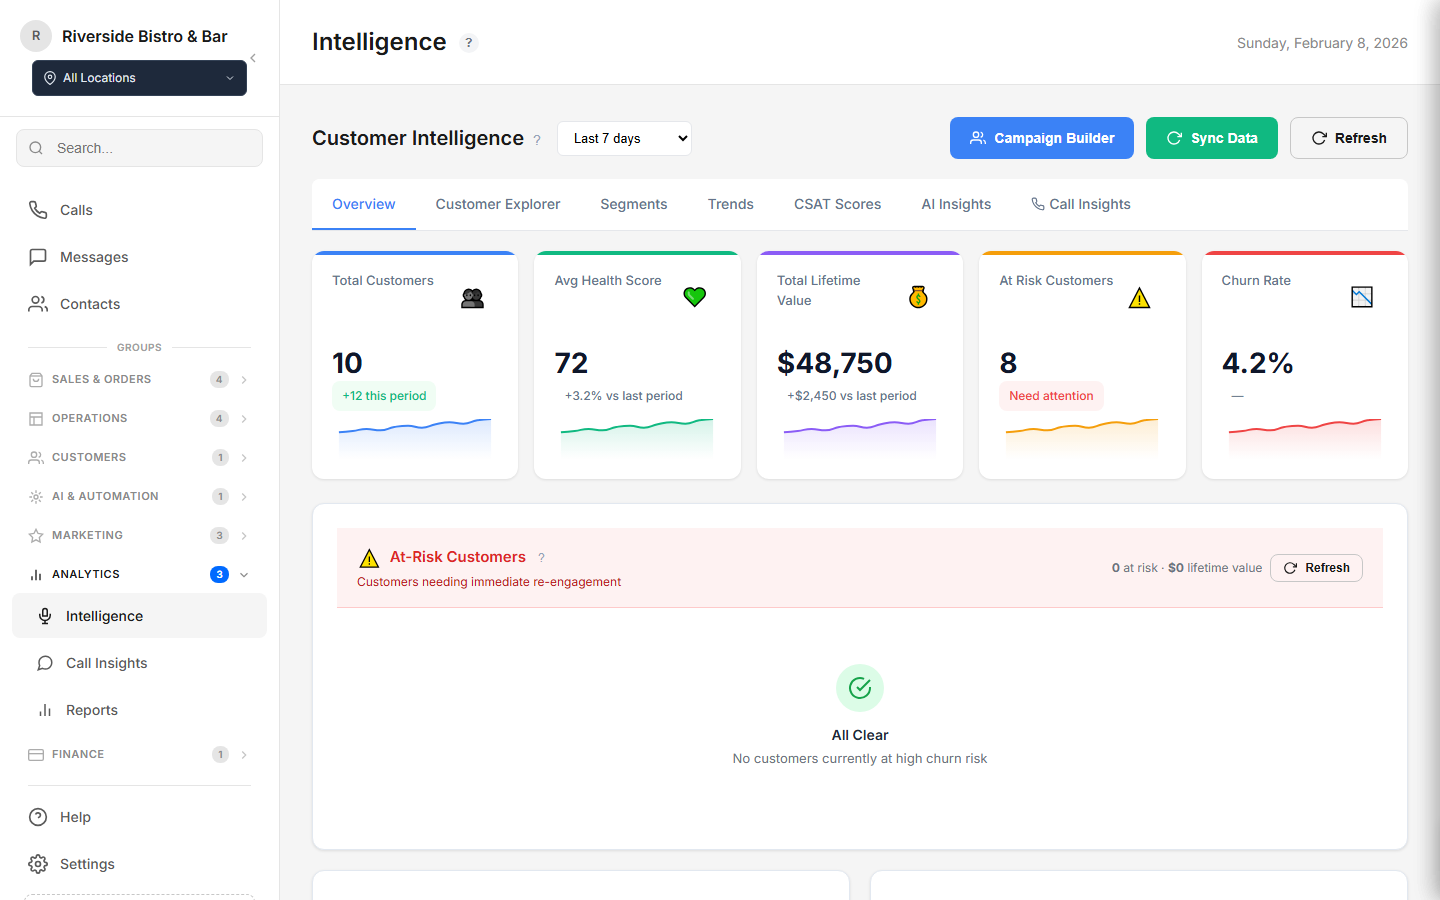Refresh the At-Risk Customers panel
Screen dimensions: 1440x900
tap(1316, 567)
